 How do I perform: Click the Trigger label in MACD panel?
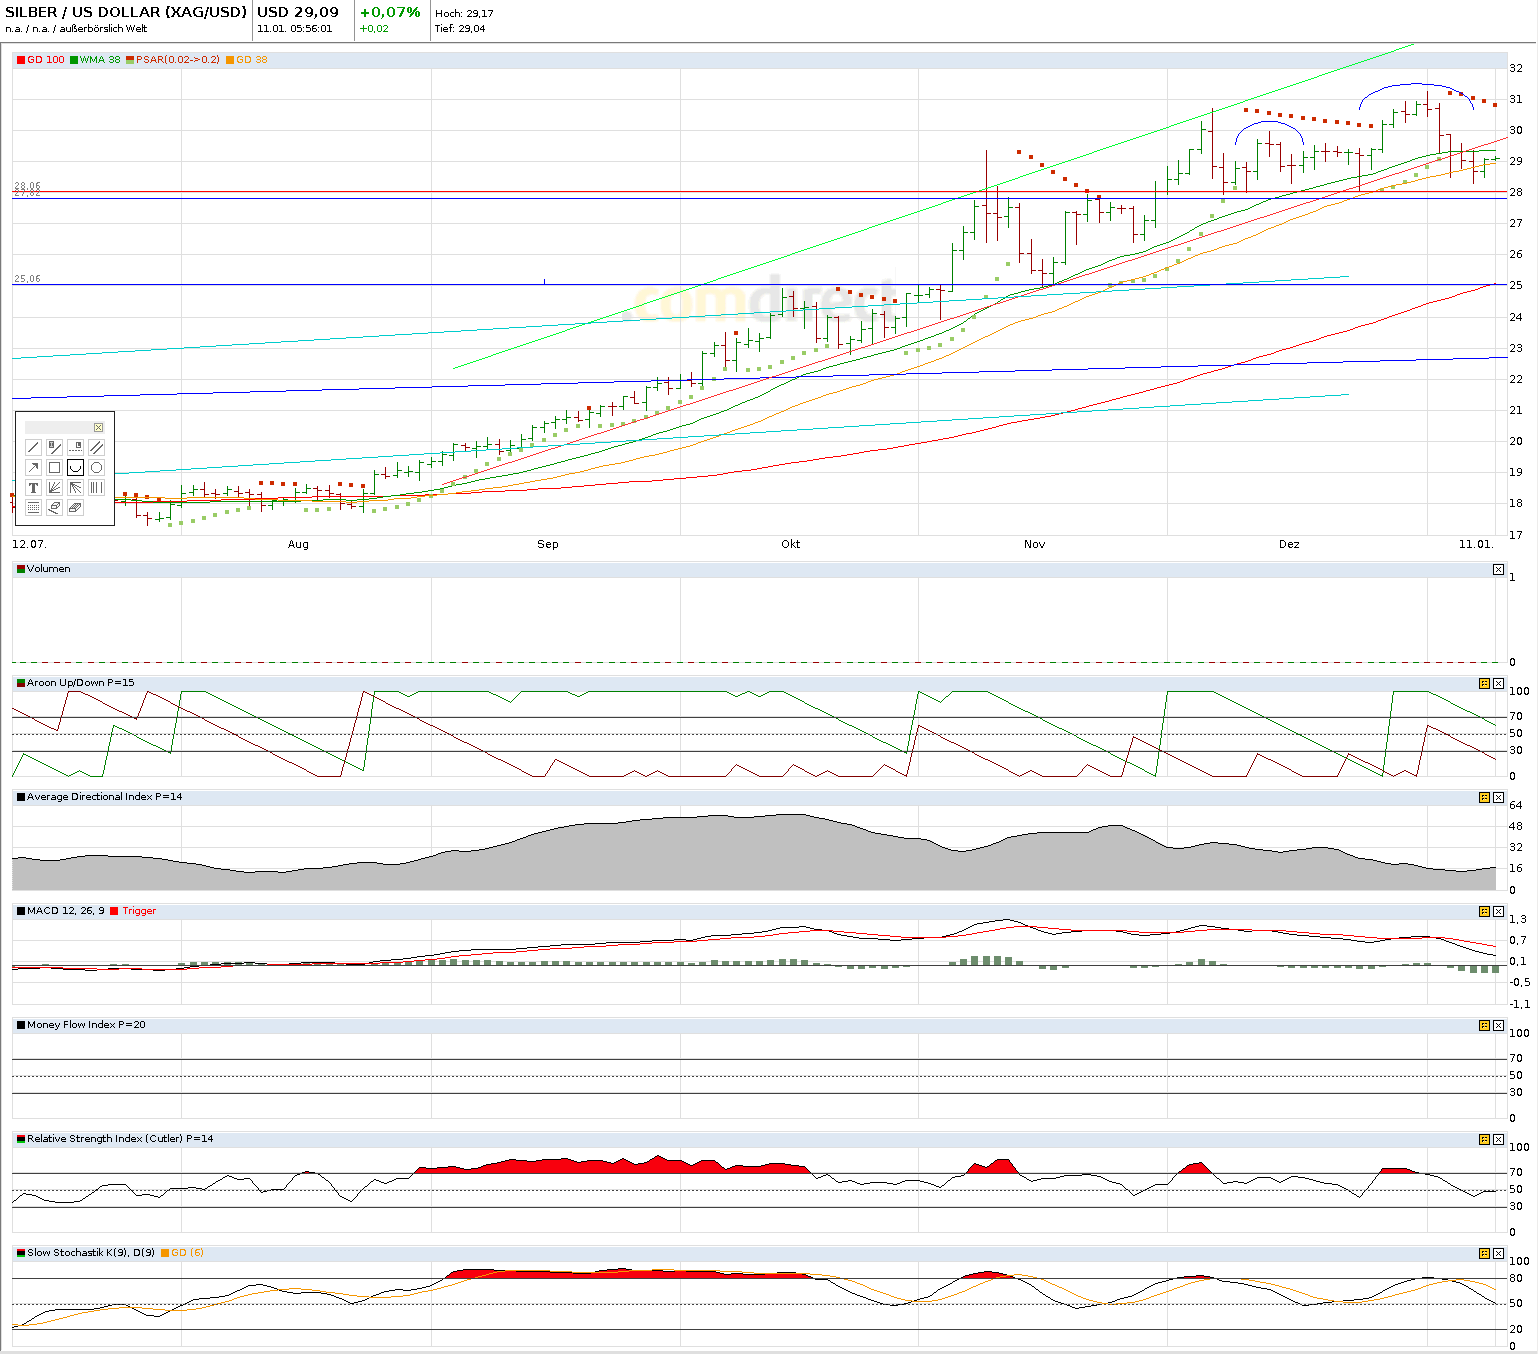[139, 911]
